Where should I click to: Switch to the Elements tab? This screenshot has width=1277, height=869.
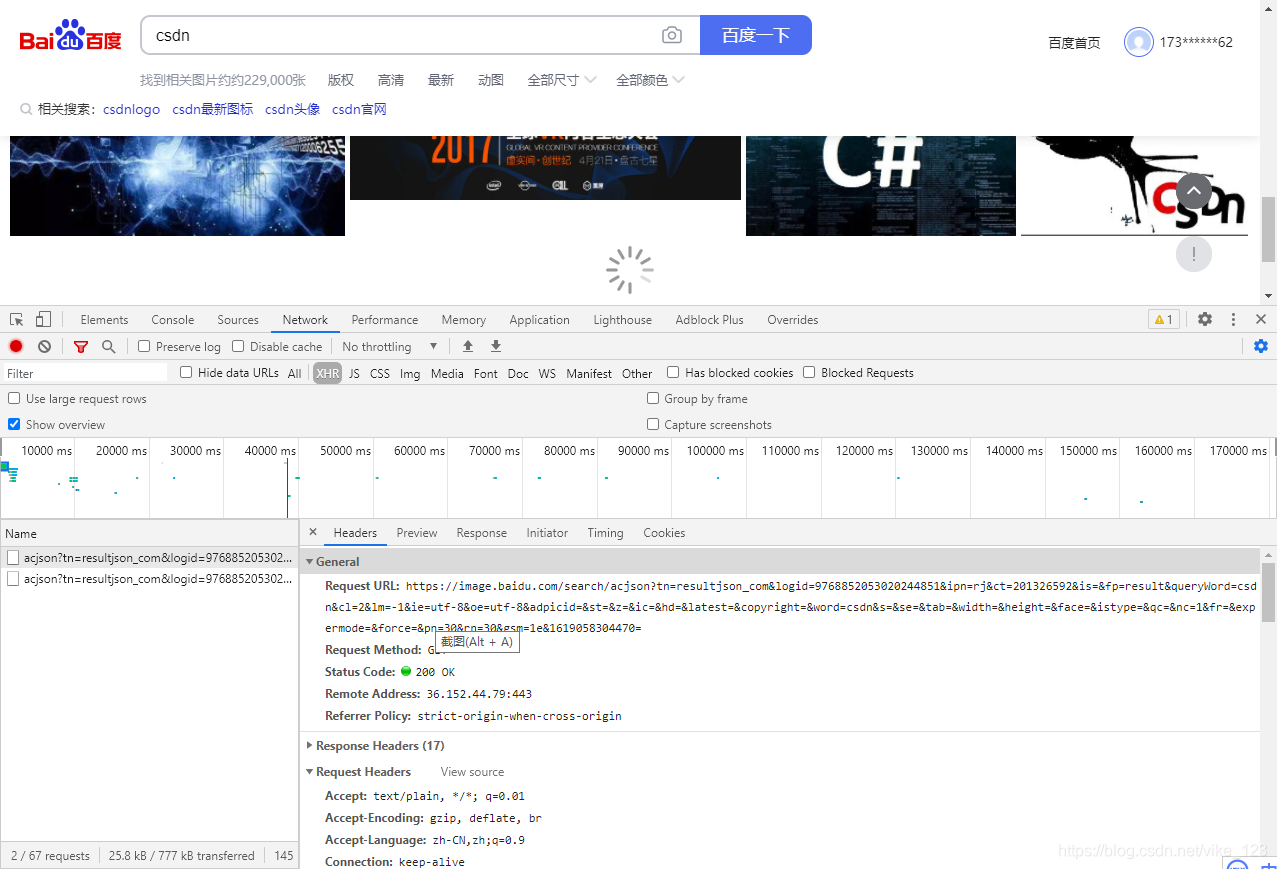pyautogui.click(x=104, y=320)
